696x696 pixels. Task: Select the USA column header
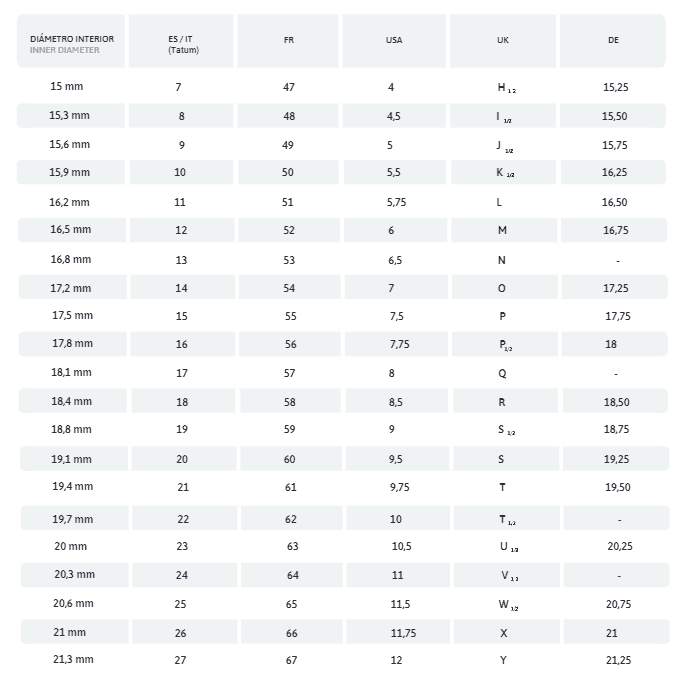click(394, 40)
